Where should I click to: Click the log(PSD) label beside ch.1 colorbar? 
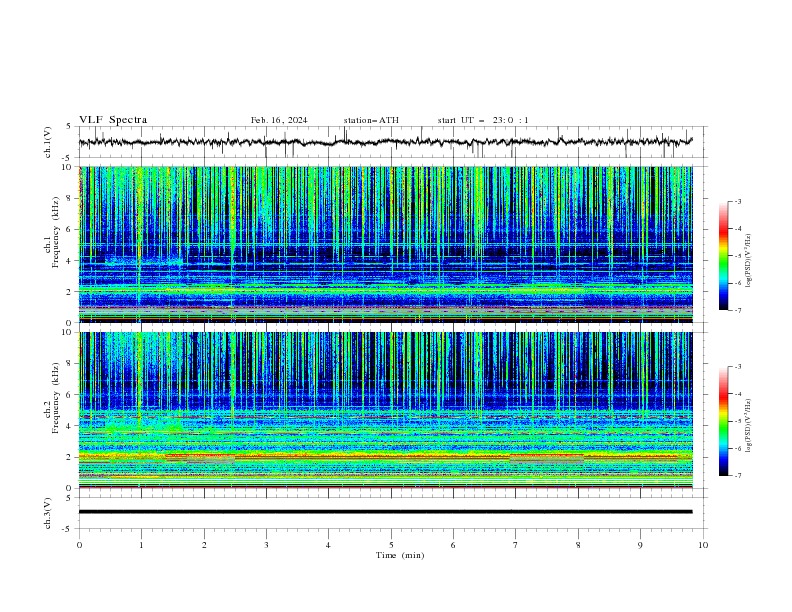[748, 261]
